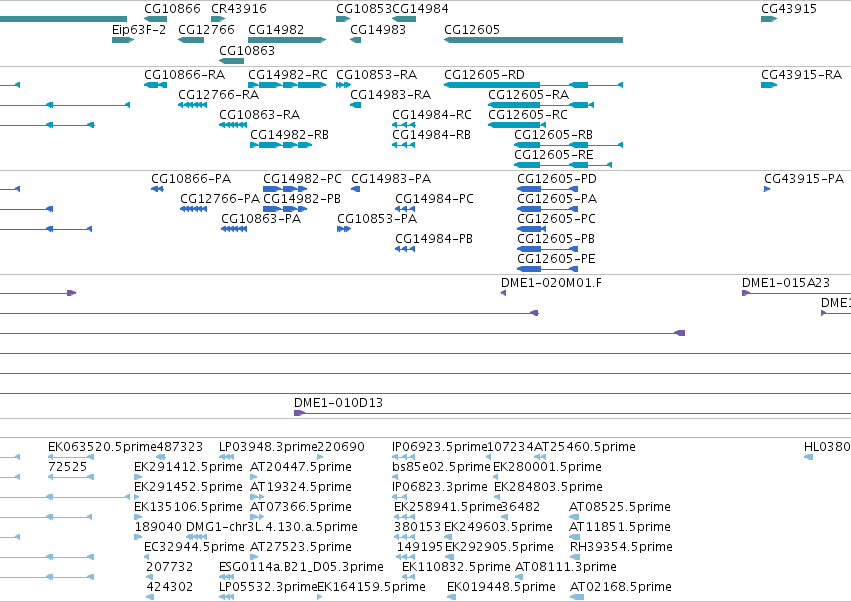This screenshot has height=602, width=851.
Task: Open EST EK063520.5prime
Action: point(102,447)
